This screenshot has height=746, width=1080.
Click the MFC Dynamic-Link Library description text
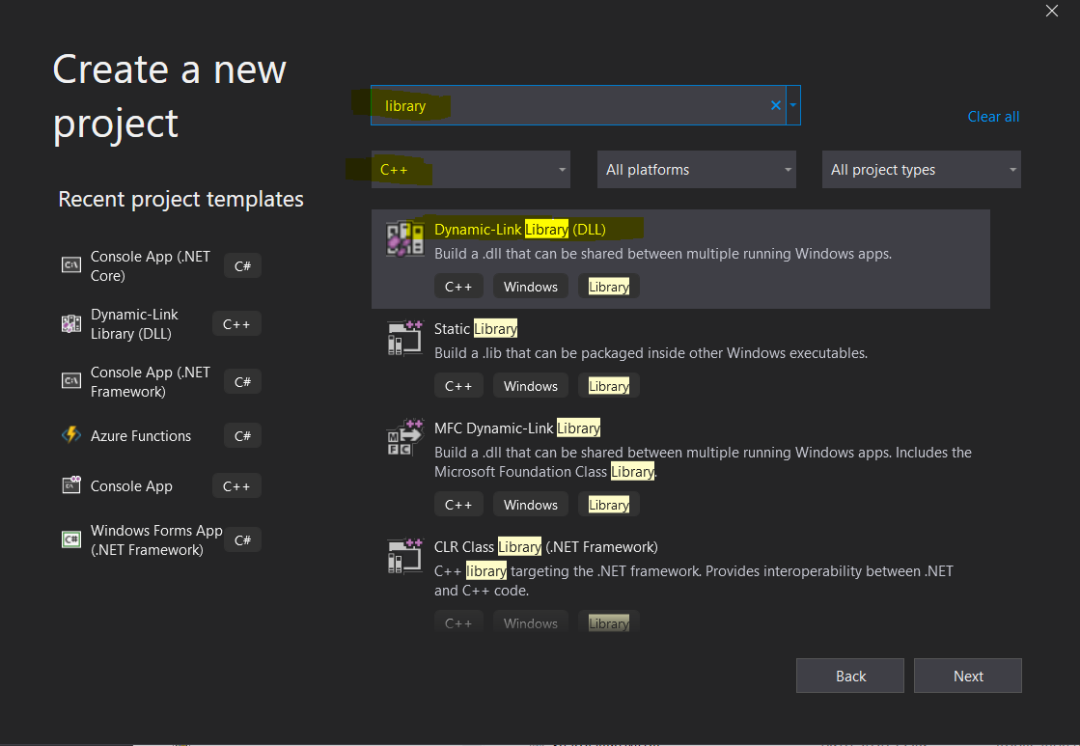pyautogui.click(x=703, y=462)
